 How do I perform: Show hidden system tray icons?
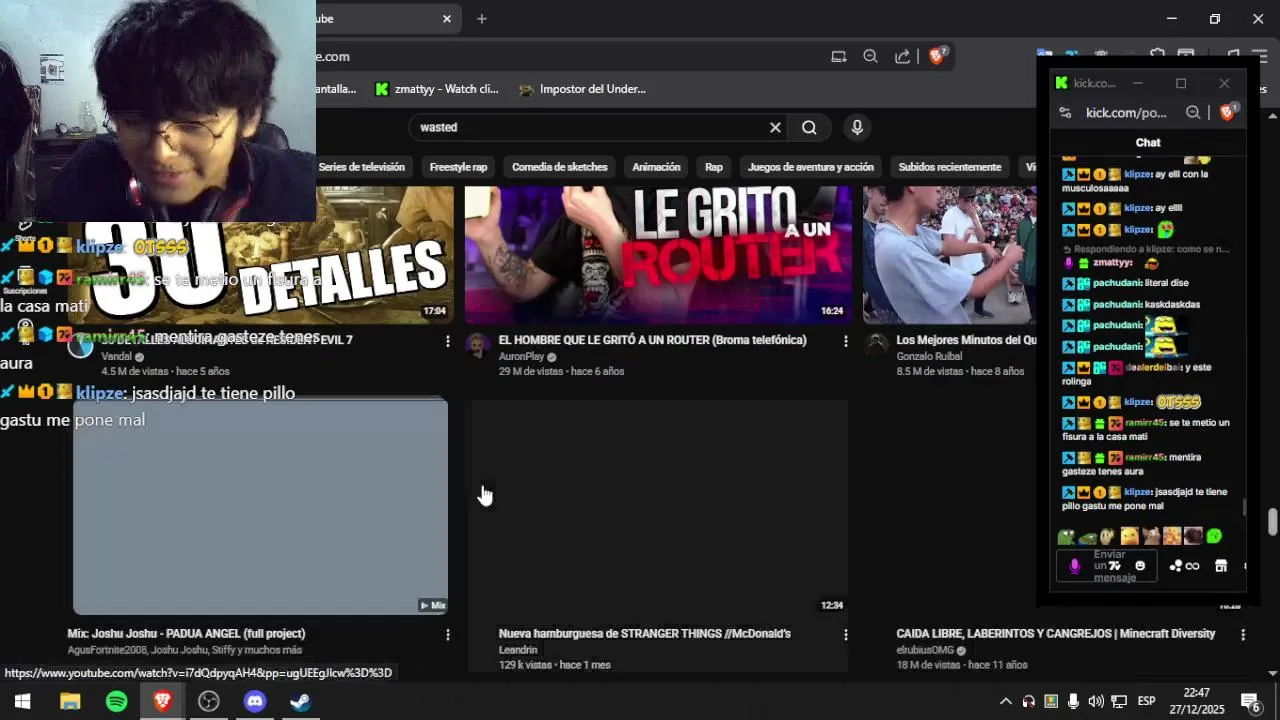(1006, 701)
